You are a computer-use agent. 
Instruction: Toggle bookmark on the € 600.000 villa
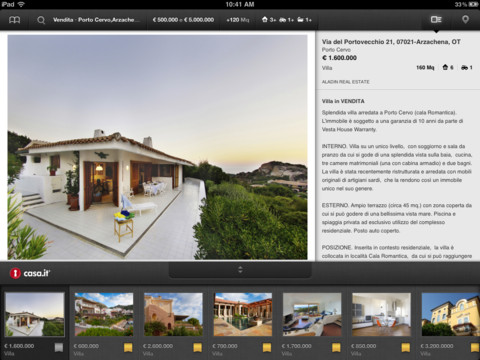(128, 348)
